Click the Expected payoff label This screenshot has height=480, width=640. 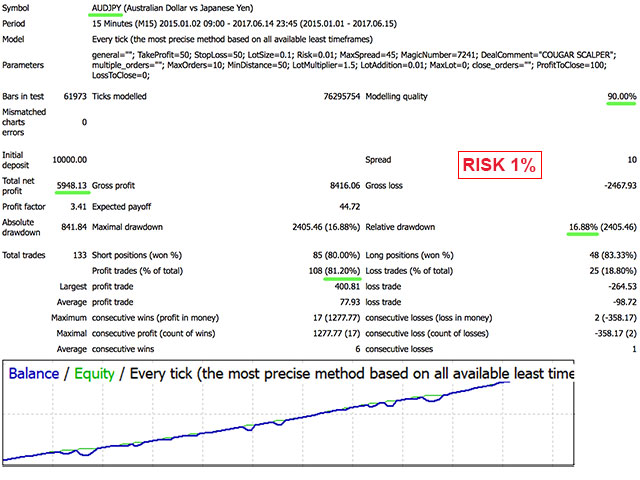tap(122, 207)
